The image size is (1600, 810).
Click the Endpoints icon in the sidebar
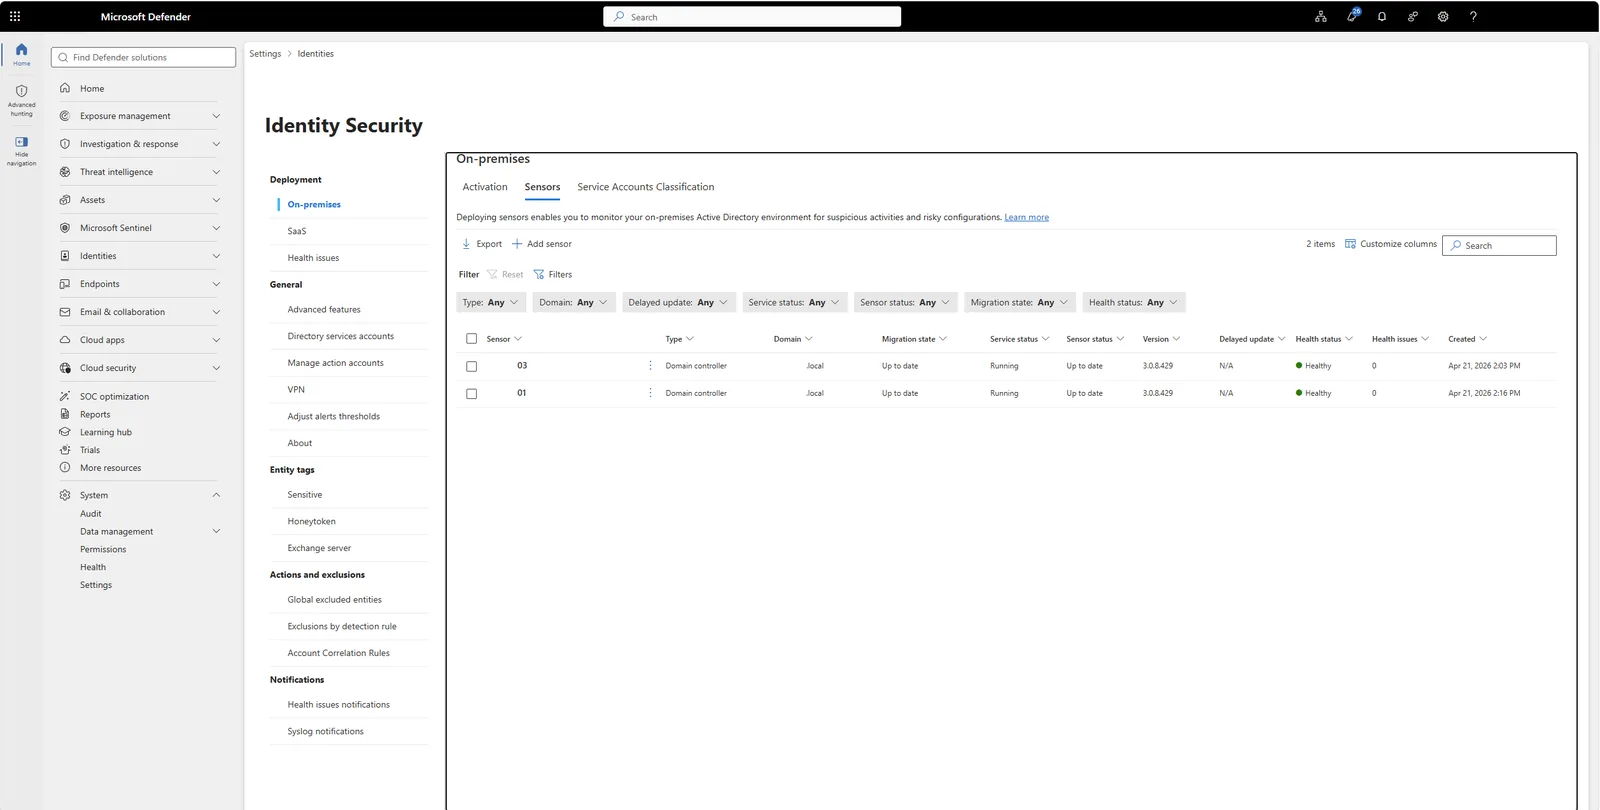tap(65, 284)
